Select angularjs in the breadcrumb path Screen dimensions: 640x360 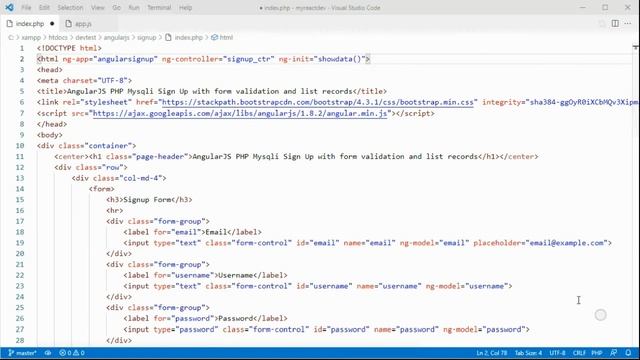click(x=116, y=37)
